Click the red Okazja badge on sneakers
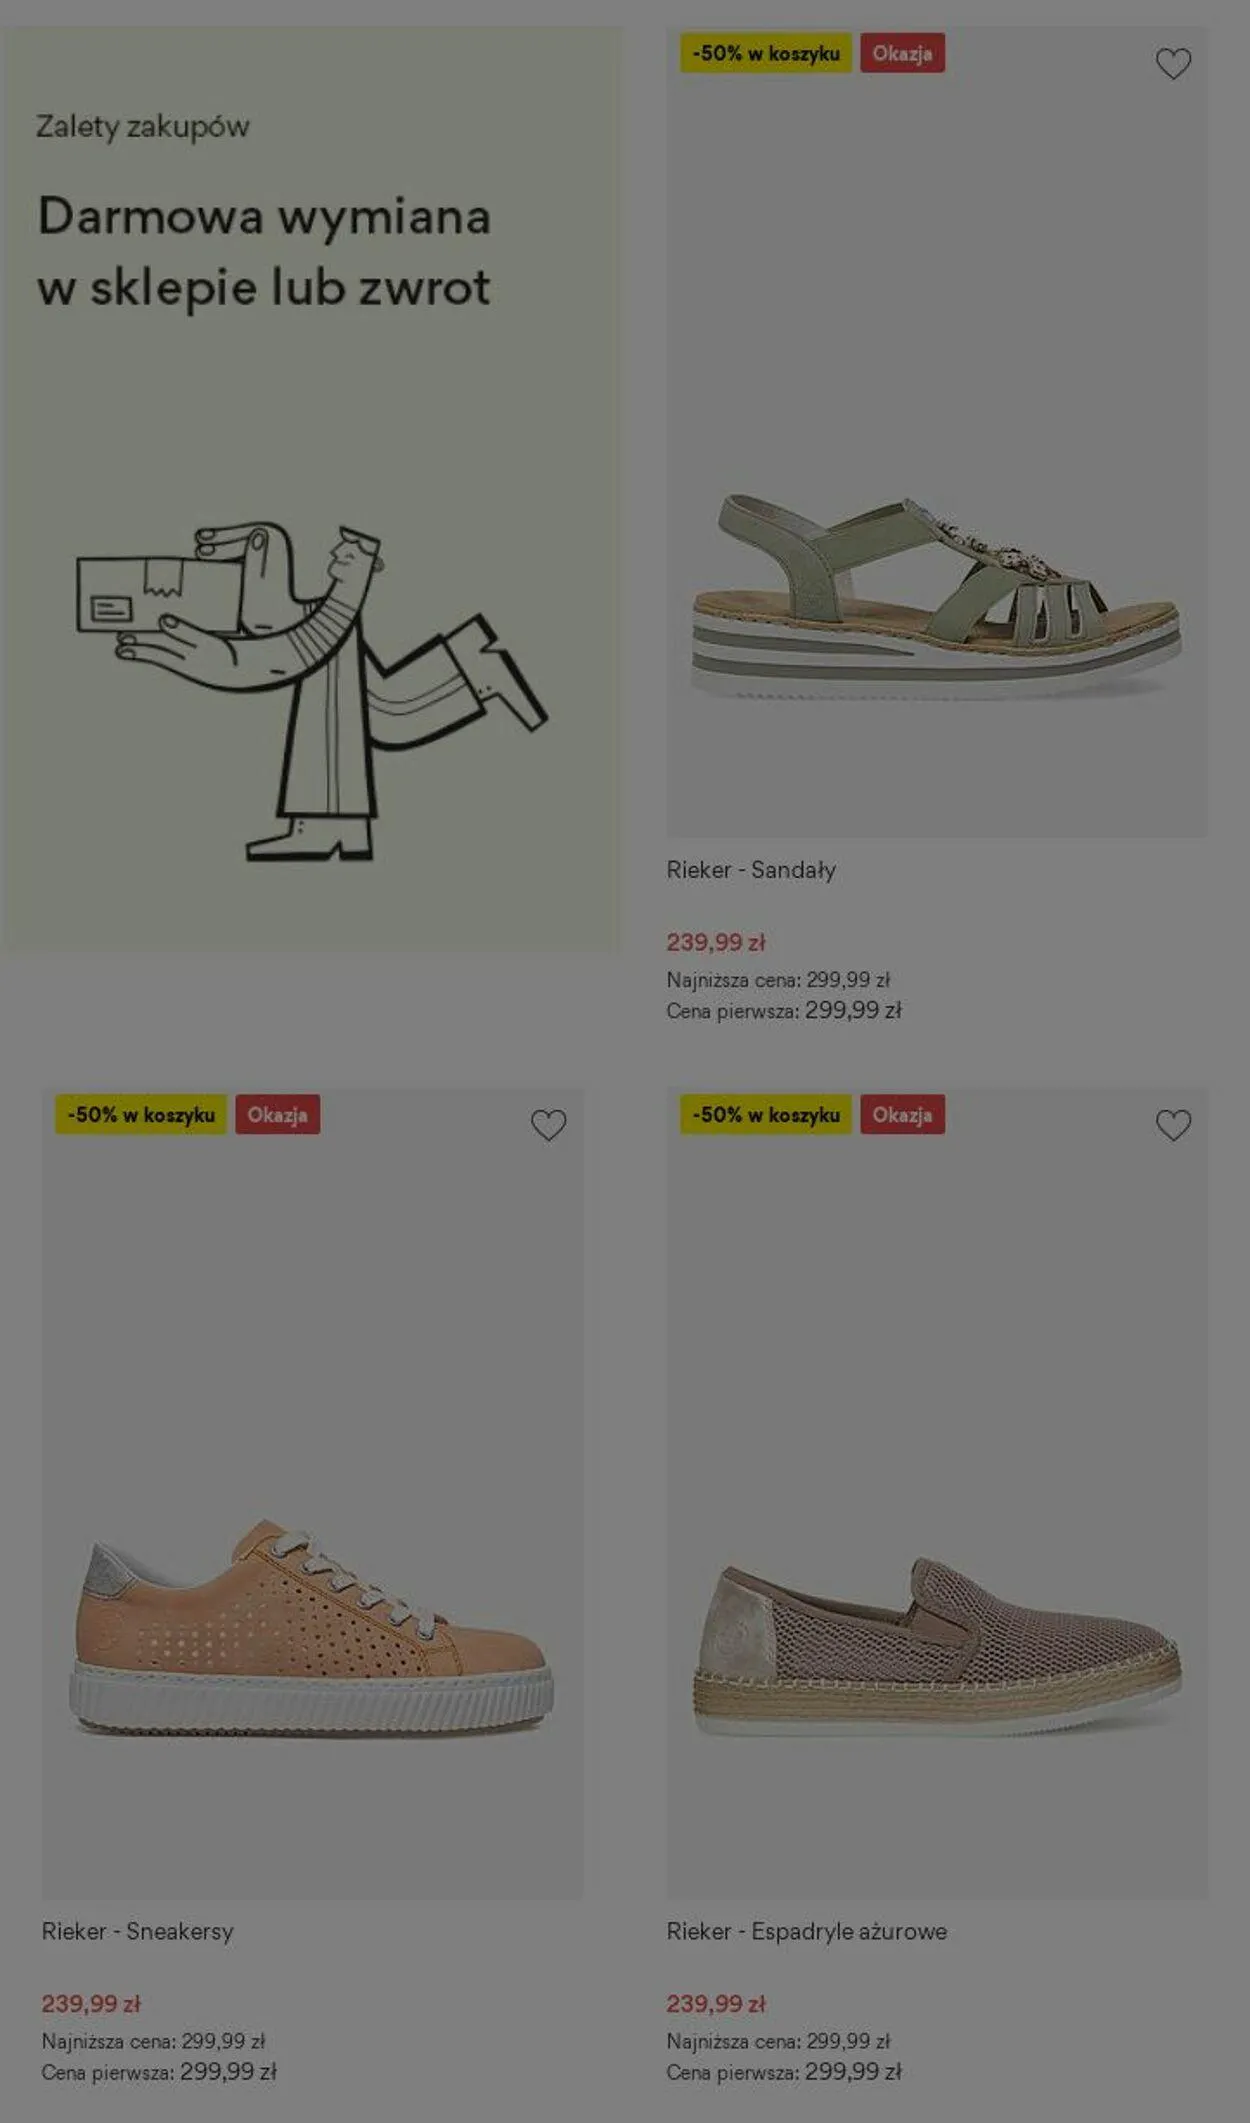Screen dimensions: 1250x2123 (277, 1114)
